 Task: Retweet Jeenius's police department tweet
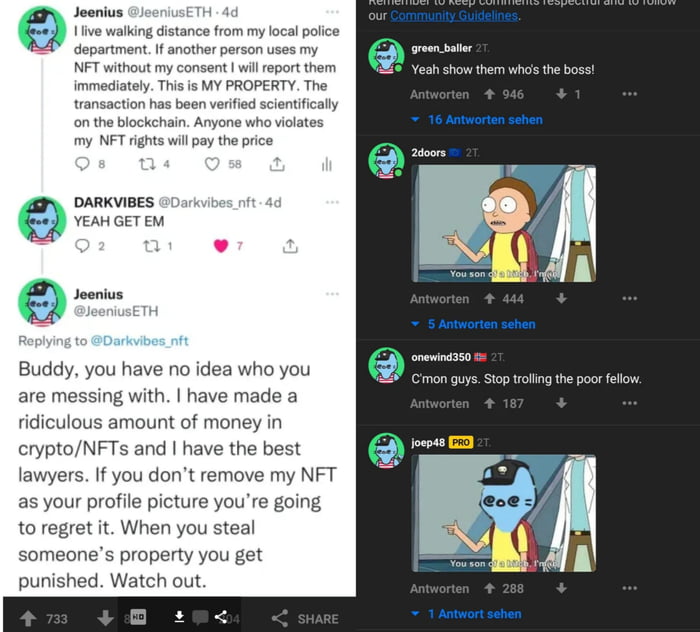(147, 164)
